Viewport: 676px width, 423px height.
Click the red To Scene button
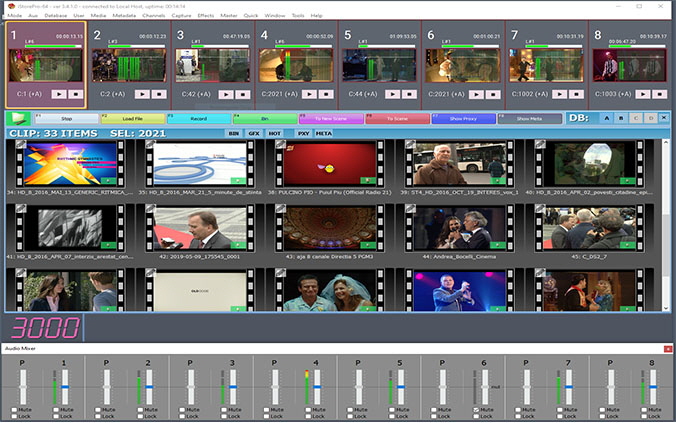397,119
